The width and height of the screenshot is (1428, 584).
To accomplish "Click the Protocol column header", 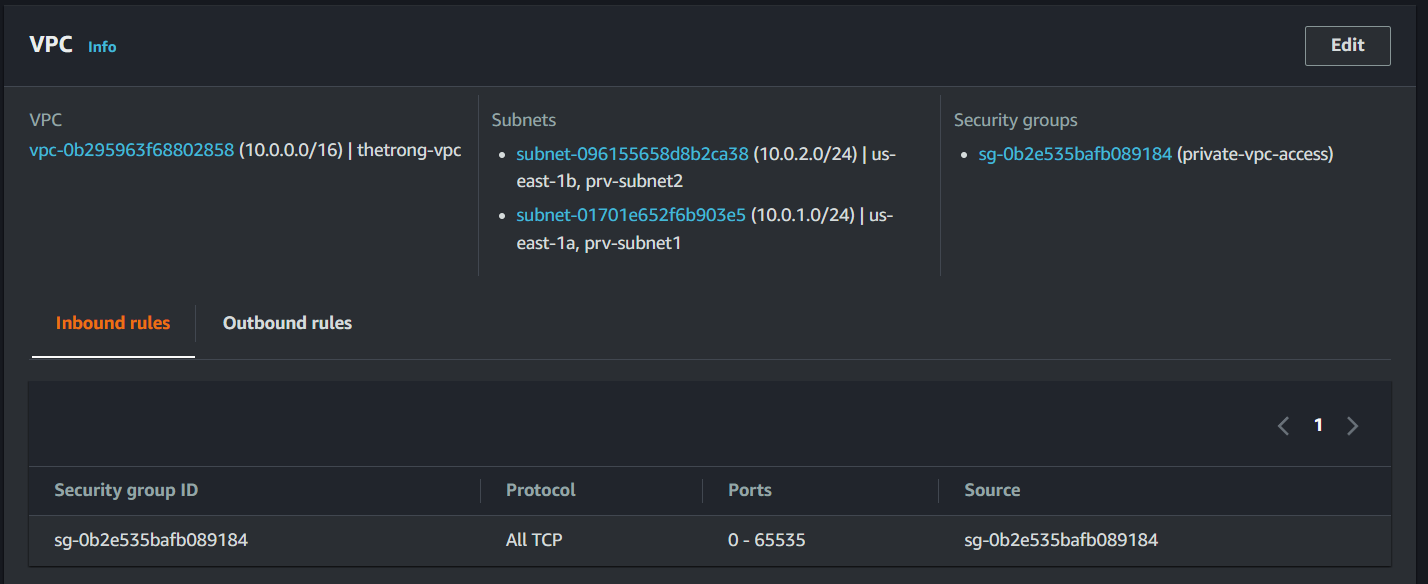I will pos(541,490).
